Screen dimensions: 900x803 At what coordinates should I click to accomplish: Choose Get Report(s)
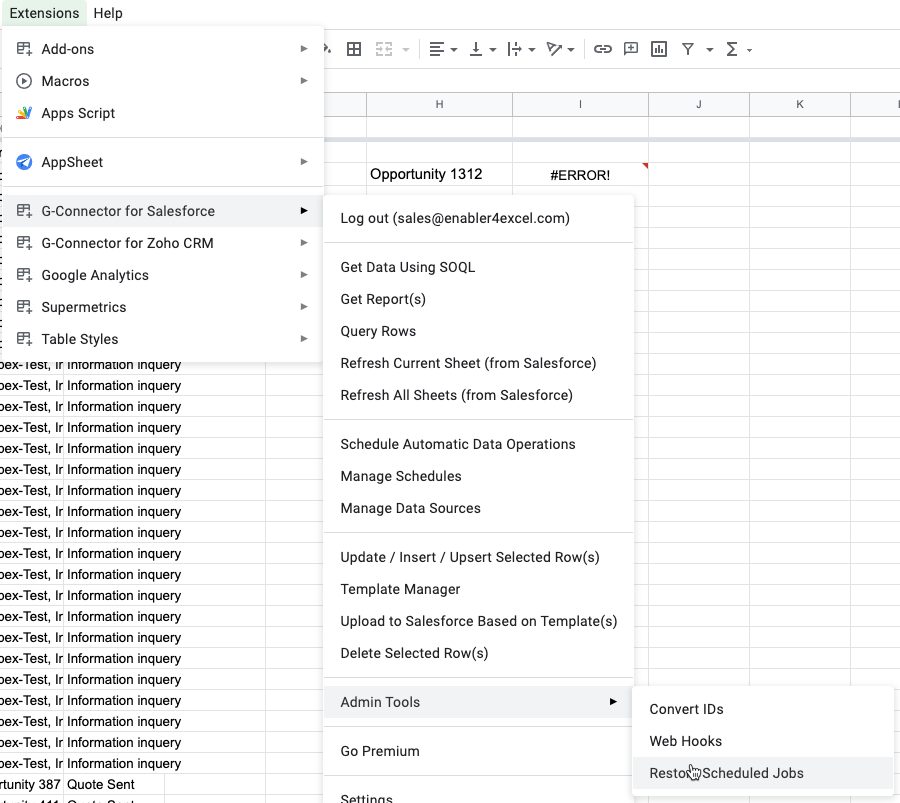tap(479, 299)
